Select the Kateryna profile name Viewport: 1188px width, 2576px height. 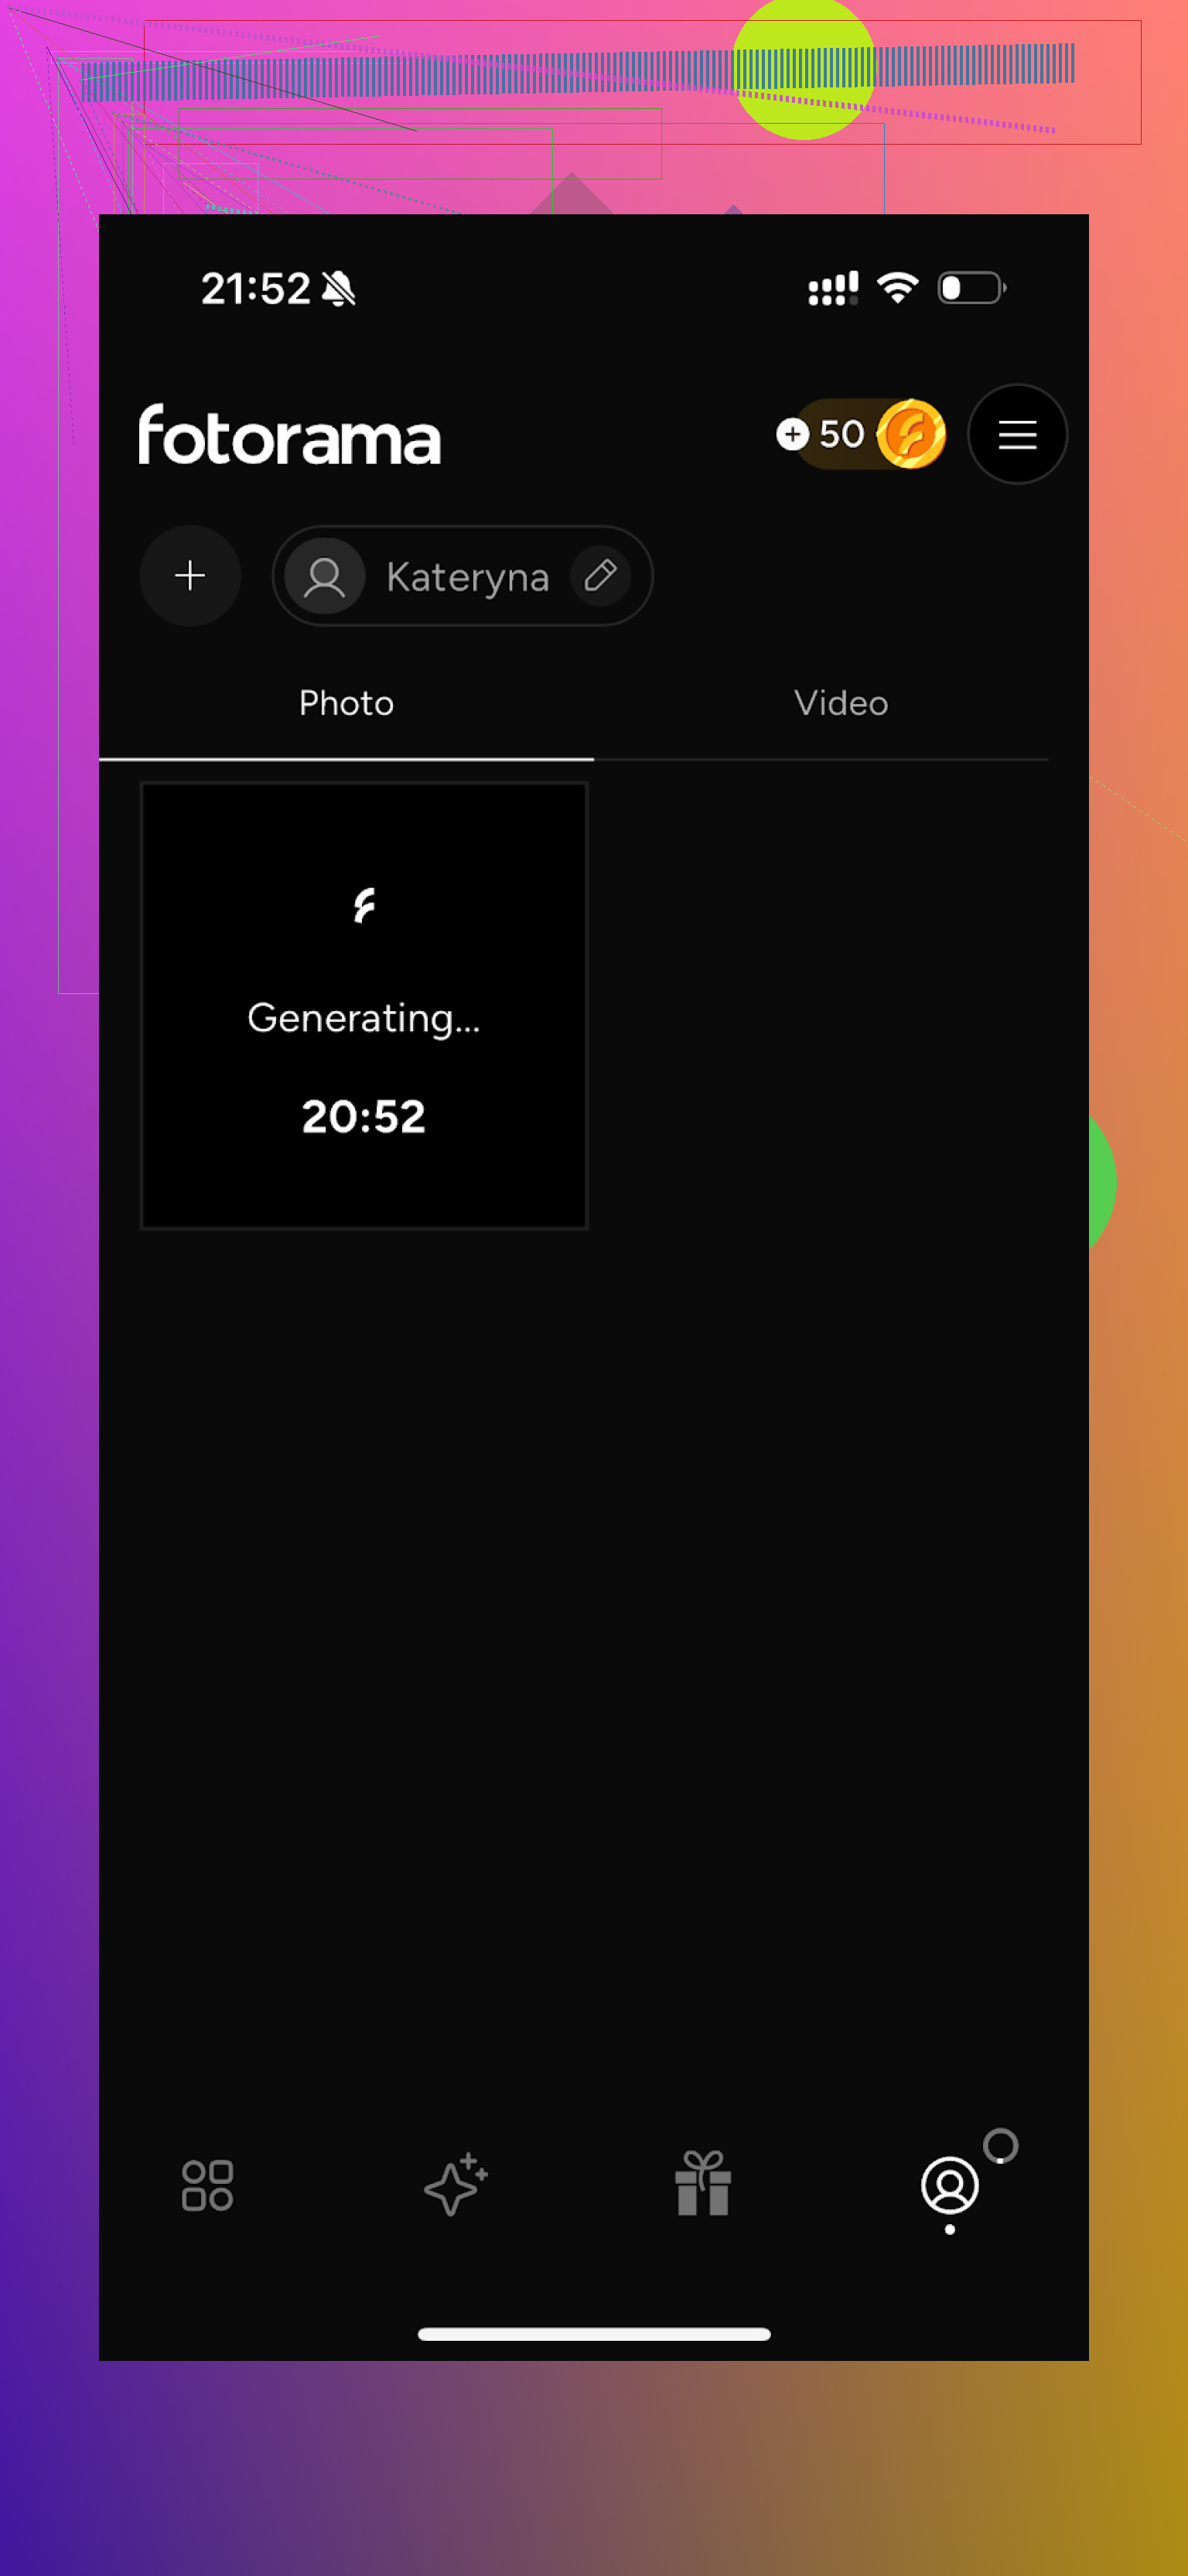click(467, 577)
